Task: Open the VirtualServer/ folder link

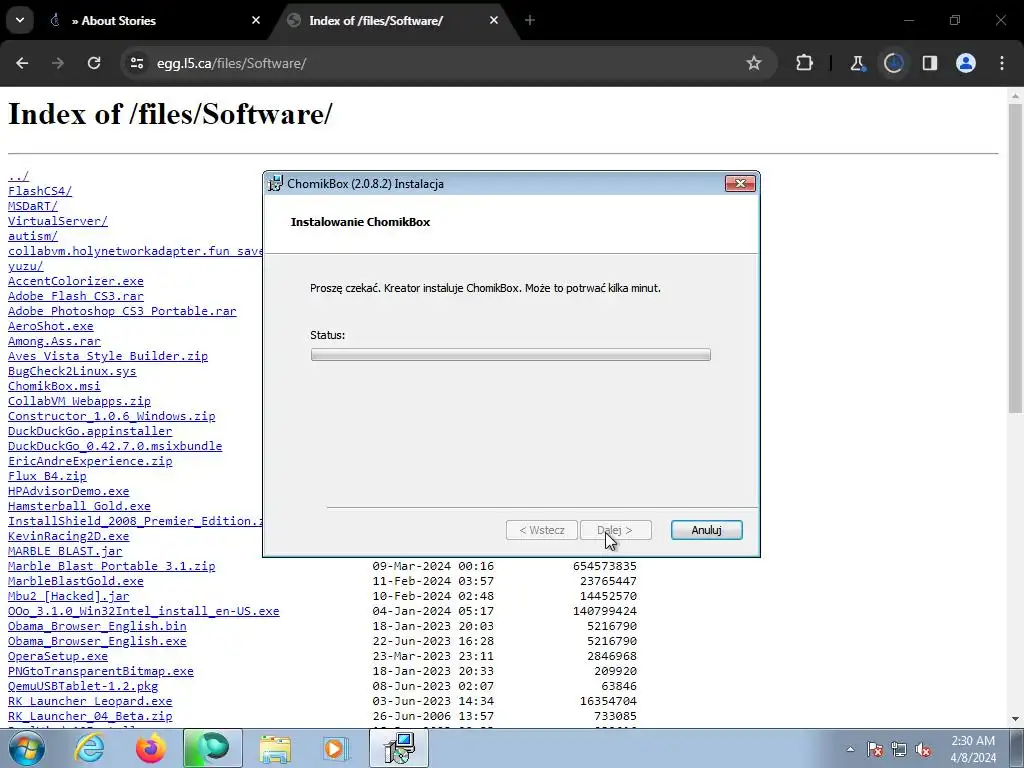Action: pyautogui.click(x=57, y=221)
